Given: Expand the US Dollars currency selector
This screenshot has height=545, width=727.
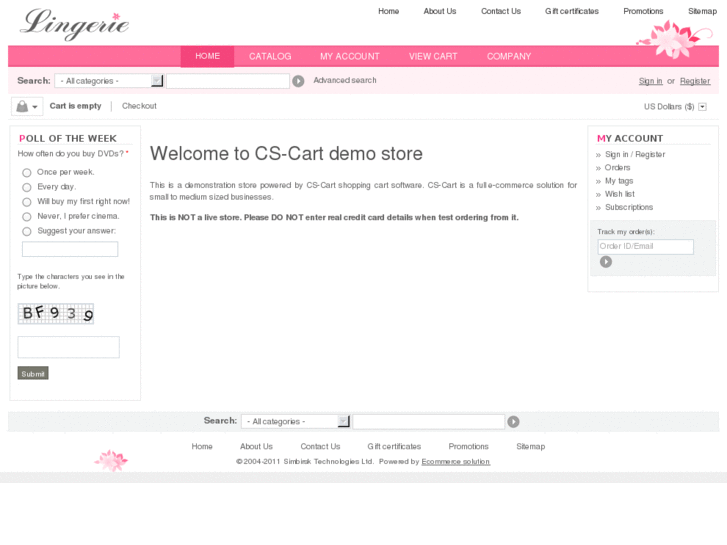Looking at the screenshot, I should click(702, 107).
